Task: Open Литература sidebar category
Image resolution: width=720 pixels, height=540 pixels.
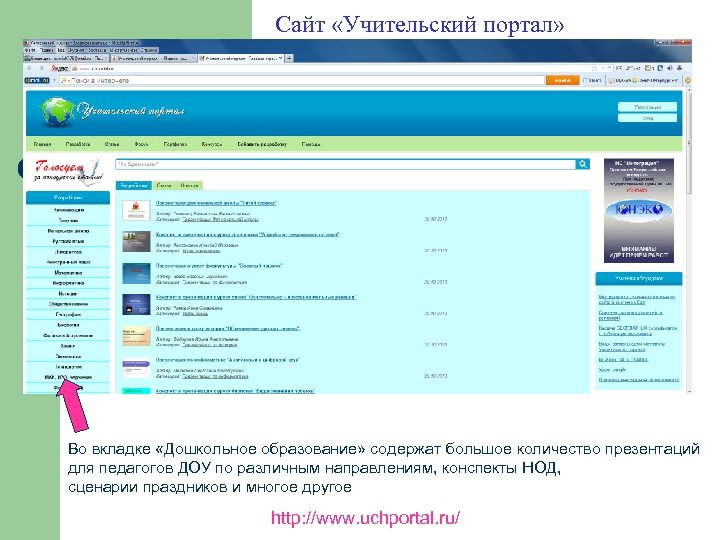Action: pyautogui.click(x=68, y=252)
